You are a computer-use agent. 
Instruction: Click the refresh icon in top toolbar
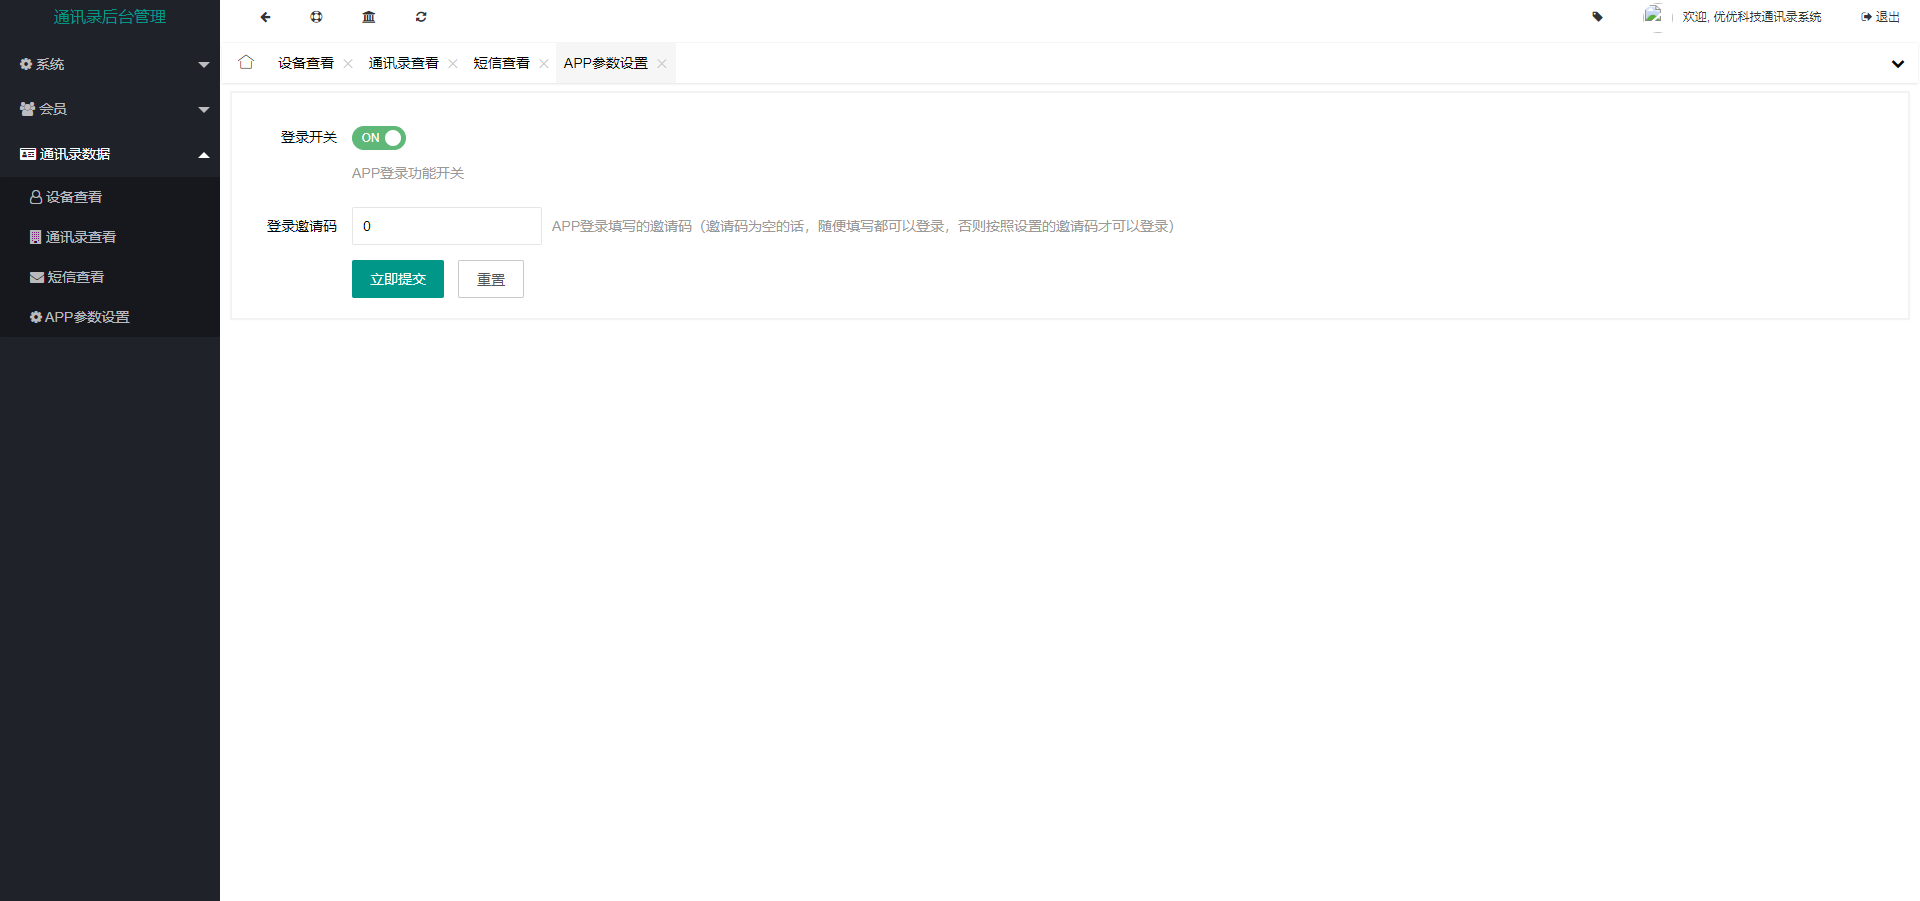421,17
